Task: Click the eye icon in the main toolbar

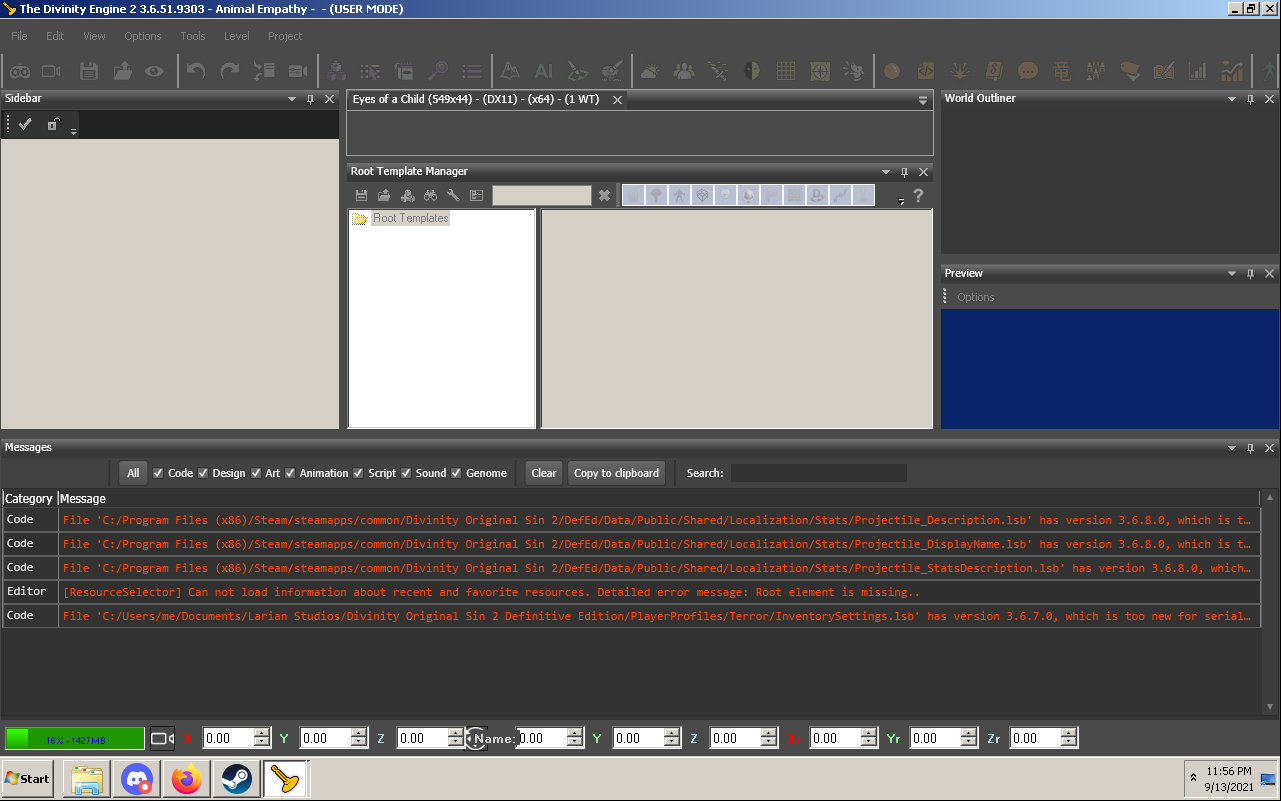Action: tap(154, 71)
